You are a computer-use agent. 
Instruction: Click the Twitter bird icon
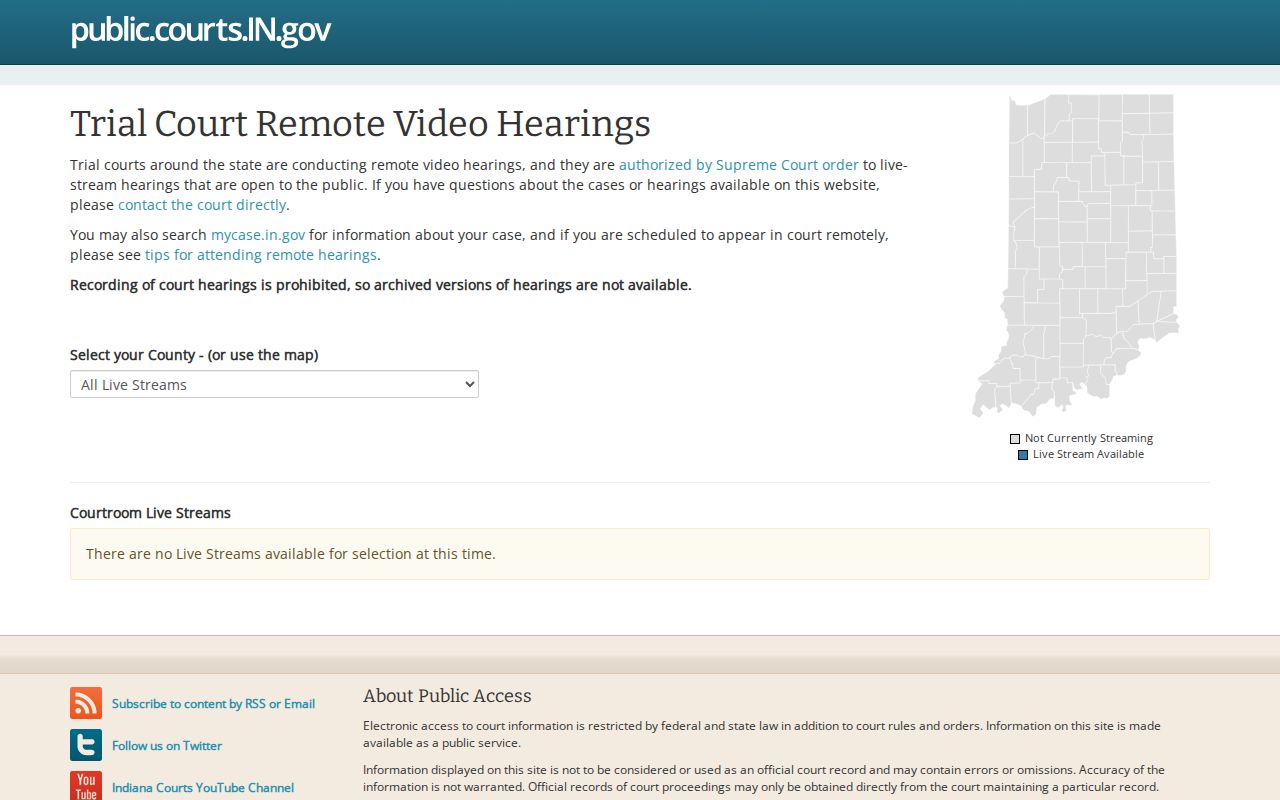tap(86, 745)
